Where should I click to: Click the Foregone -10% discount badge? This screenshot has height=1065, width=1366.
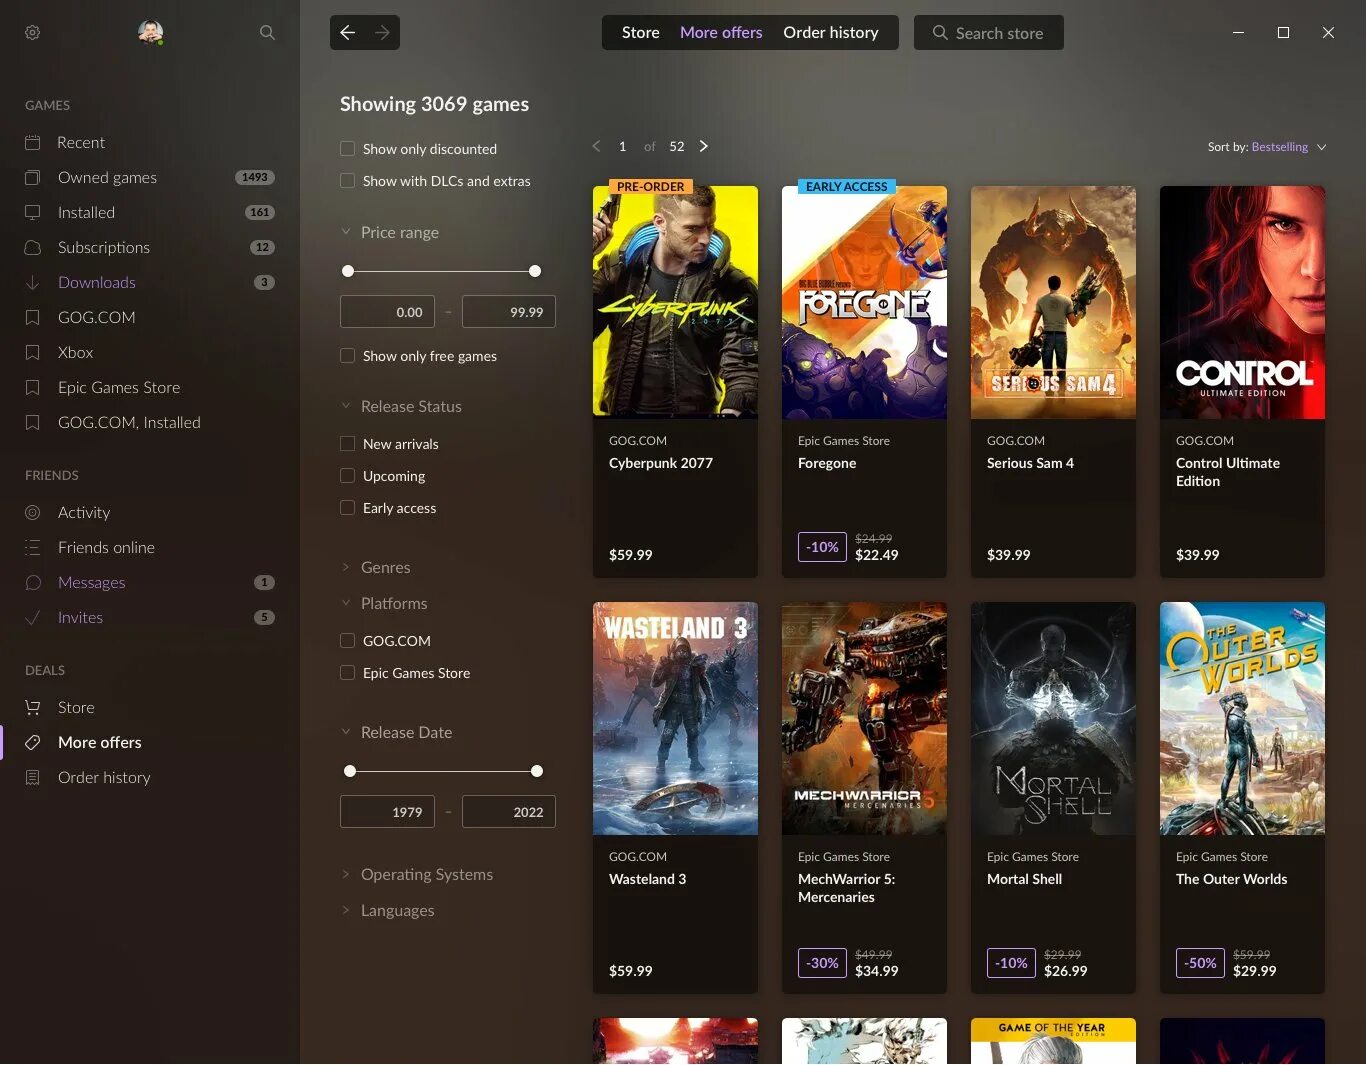pyautogui.click(x=822, y=547)
